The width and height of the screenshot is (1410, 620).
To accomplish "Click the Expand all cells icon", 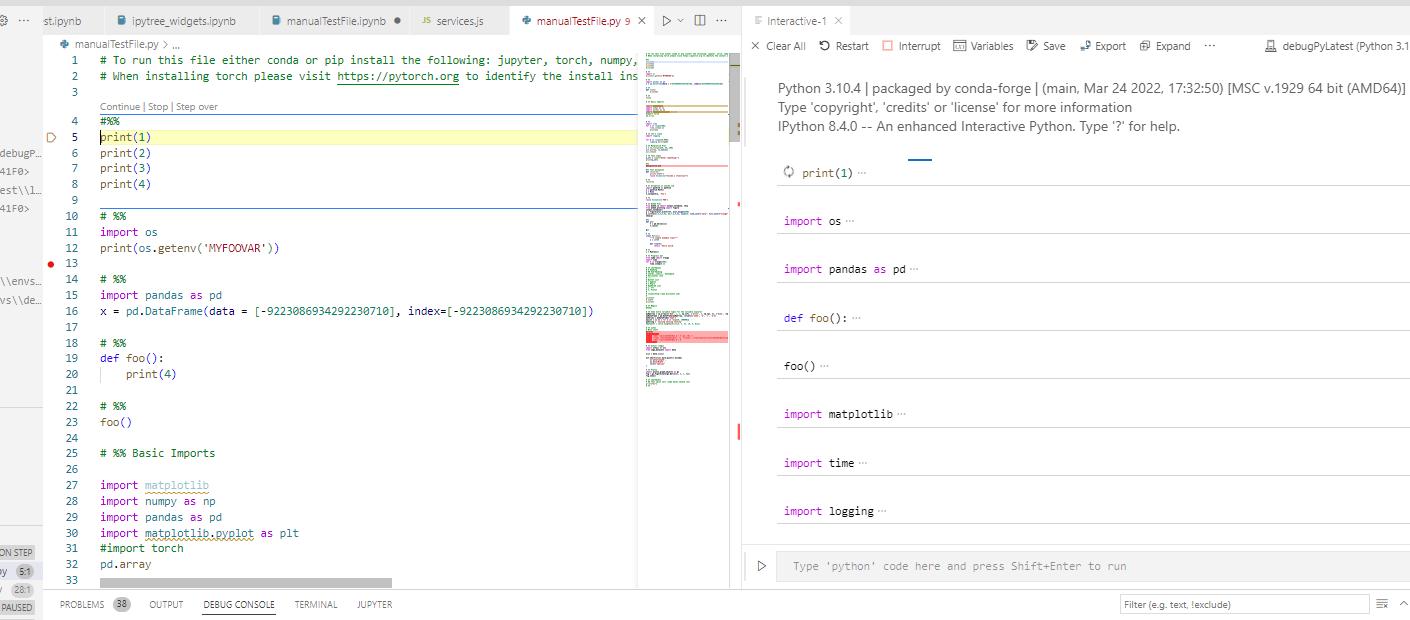I will pyautogui.click(x=1146, y=46).
